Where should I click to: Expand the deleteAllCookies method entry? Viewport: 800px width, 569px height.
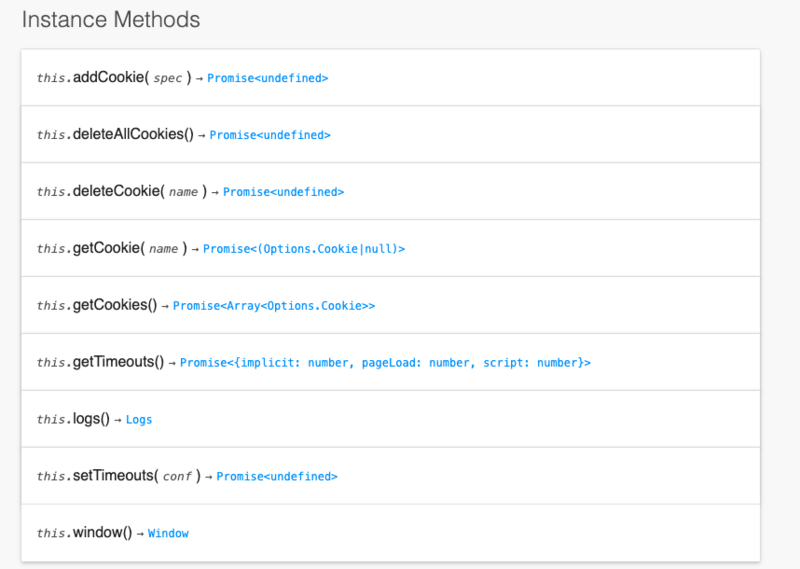point(131,134)
